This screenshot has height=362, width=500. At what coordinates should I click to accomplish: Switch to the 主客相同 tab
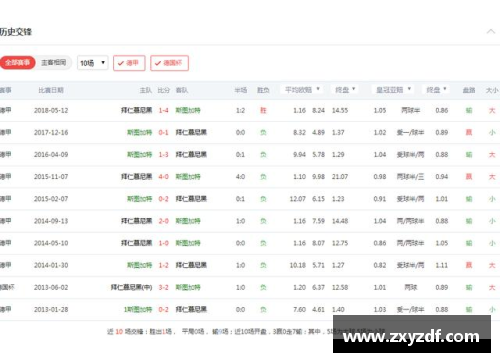[53, 63]
